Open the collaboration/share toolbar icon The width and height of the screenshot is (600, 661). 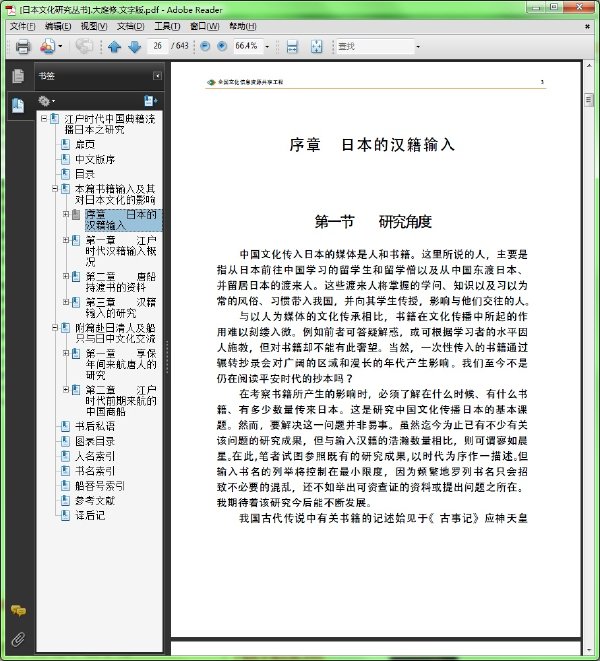(x=47, y=46)
